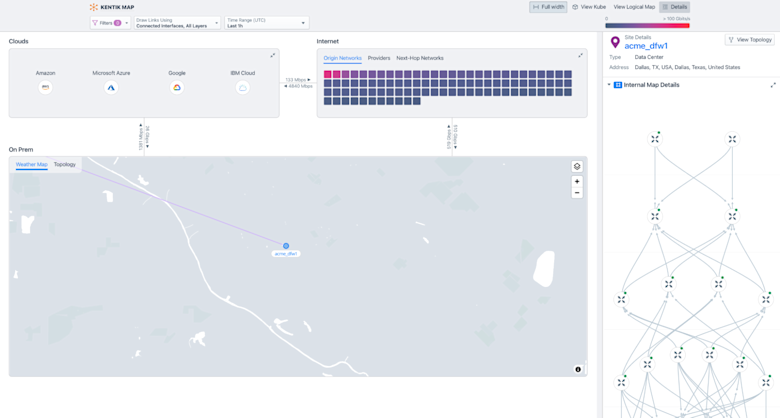The image size is (780, 418).
Task: Select the Google cloud icon
Action: 177,88
